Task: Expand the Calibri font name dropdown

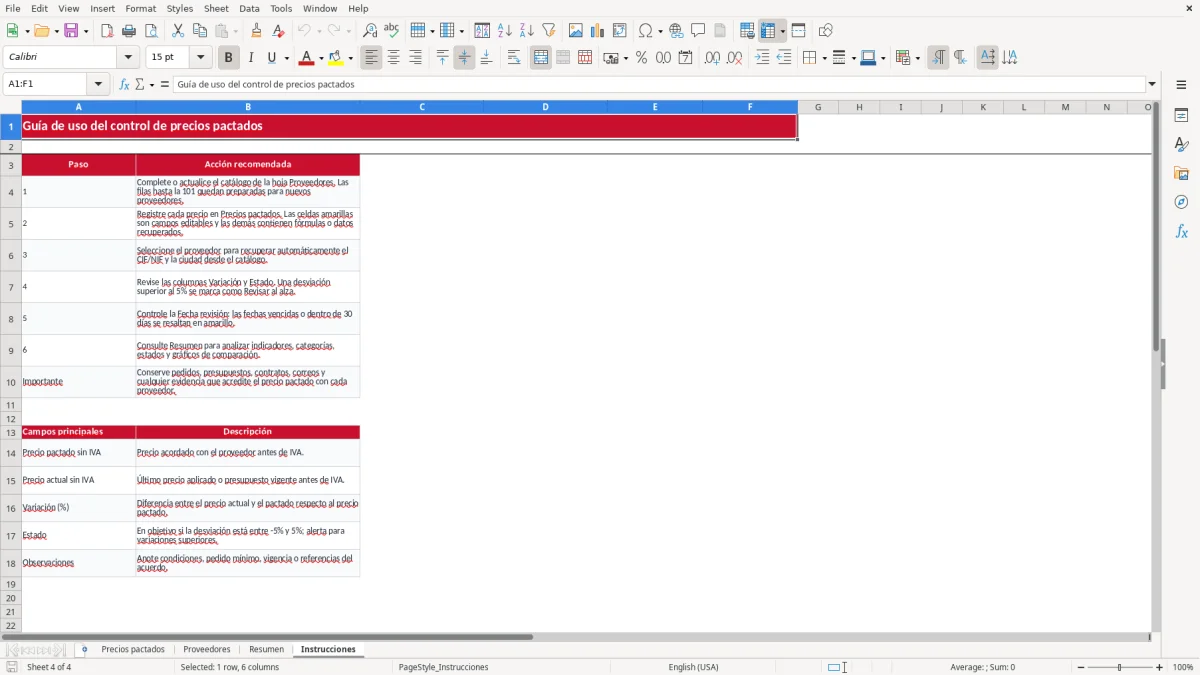Action: coord(127,58)
